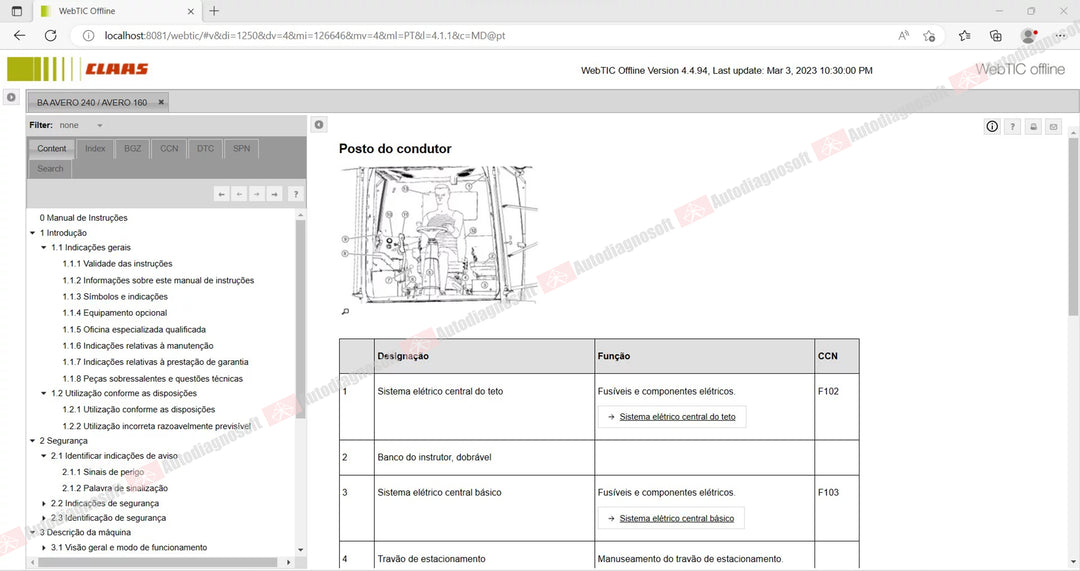Open 0 Manual de Instruções
Screen dimensions: 1080x571
pyautogui.click(x=83, y=218)
